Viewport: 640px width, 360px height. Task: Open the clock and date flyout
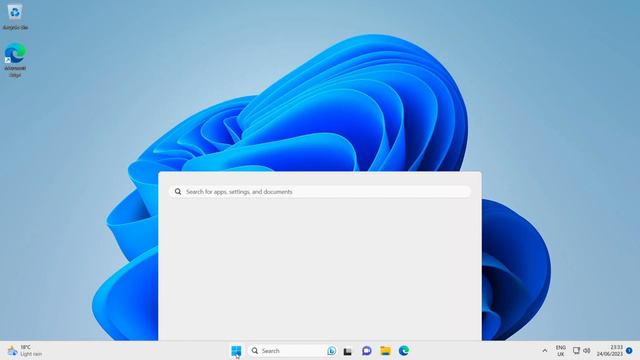(x=610, y=351)
